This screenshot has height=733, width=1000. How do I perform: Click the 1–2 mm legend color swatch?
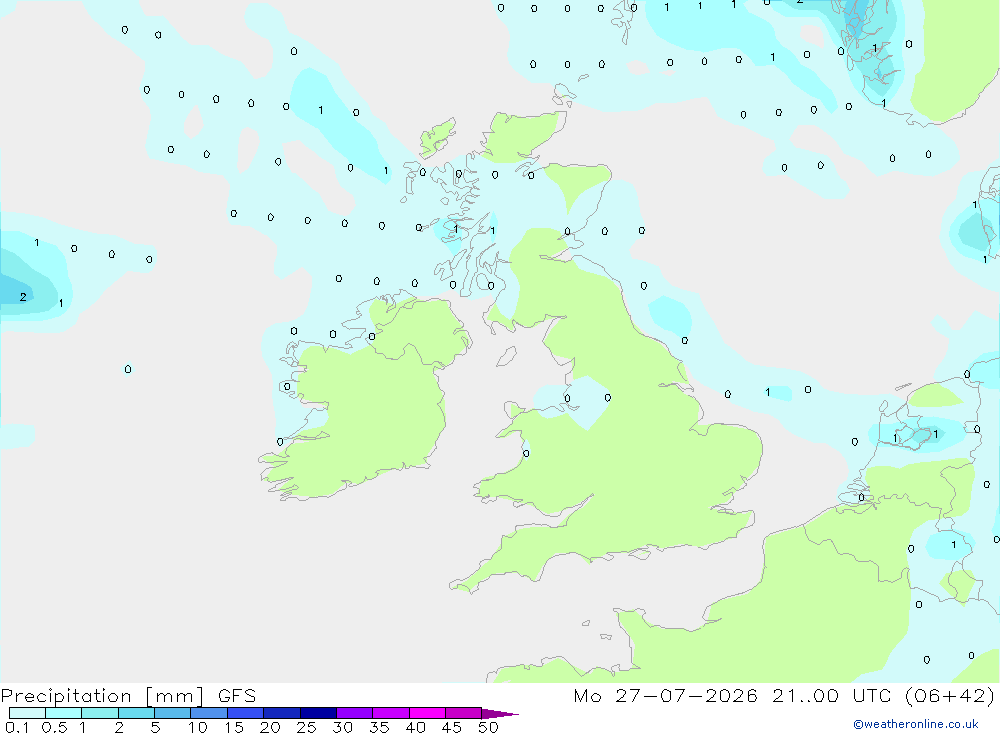[x=100, y=713]
